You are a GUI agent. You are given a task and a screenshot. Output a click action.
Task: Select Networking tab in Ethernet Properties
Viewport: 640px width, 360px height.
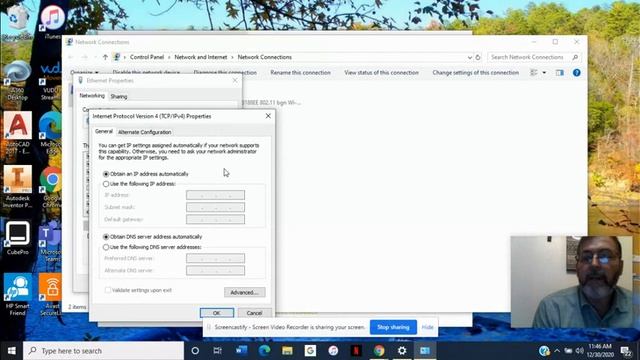[x=92, y=96]
